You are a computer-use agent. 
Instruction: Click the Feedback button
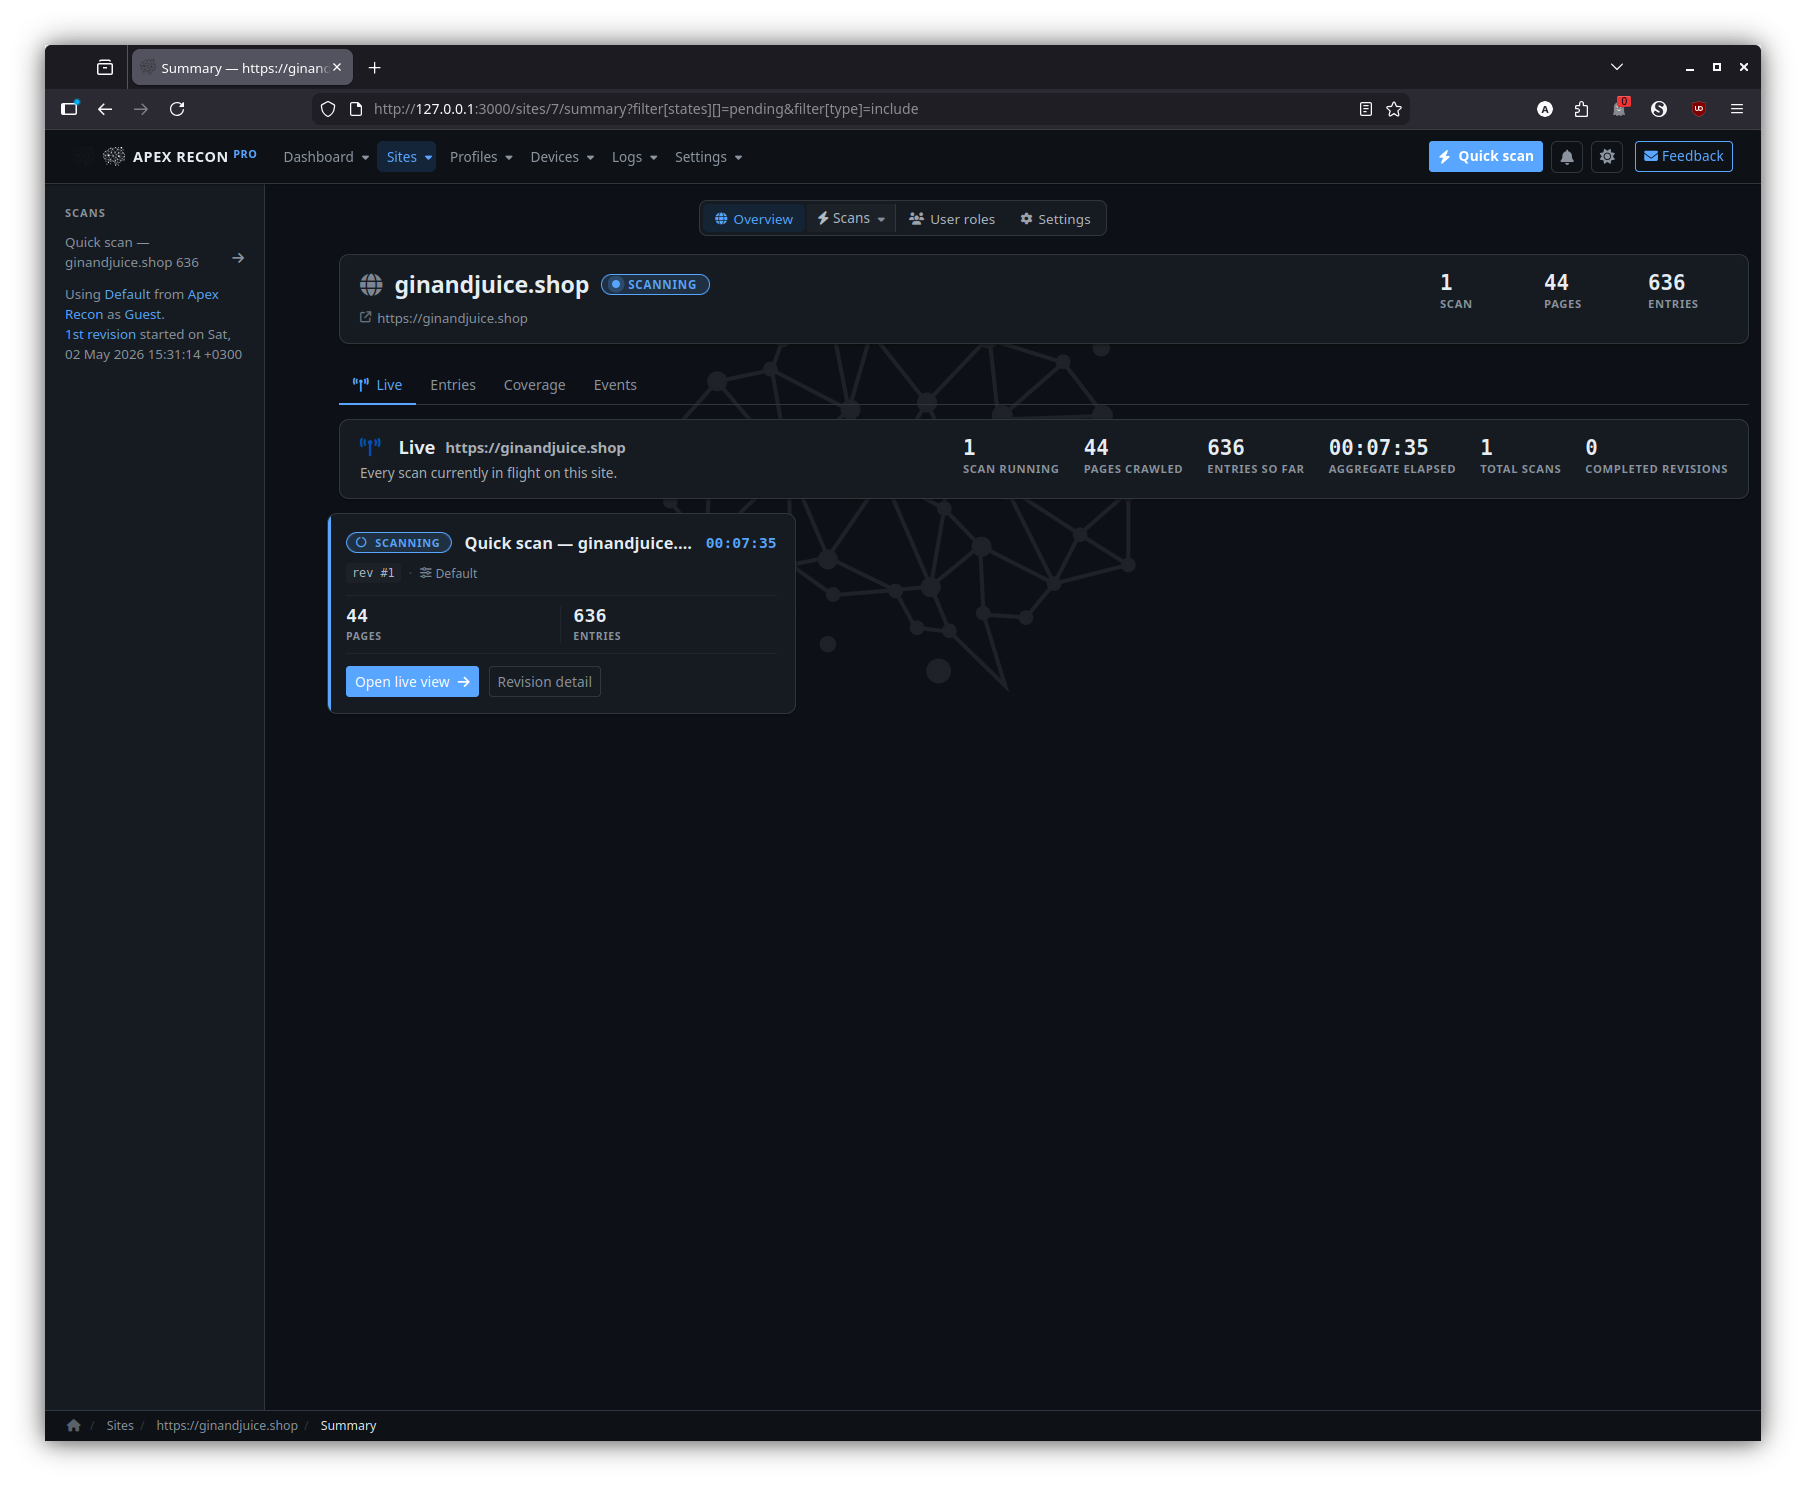[1684, 157]
